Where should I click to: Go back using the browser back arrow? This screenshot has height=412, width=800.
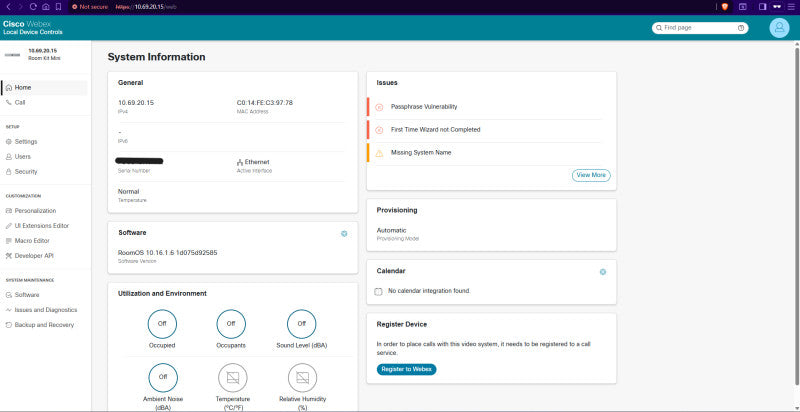click(9, 7)
